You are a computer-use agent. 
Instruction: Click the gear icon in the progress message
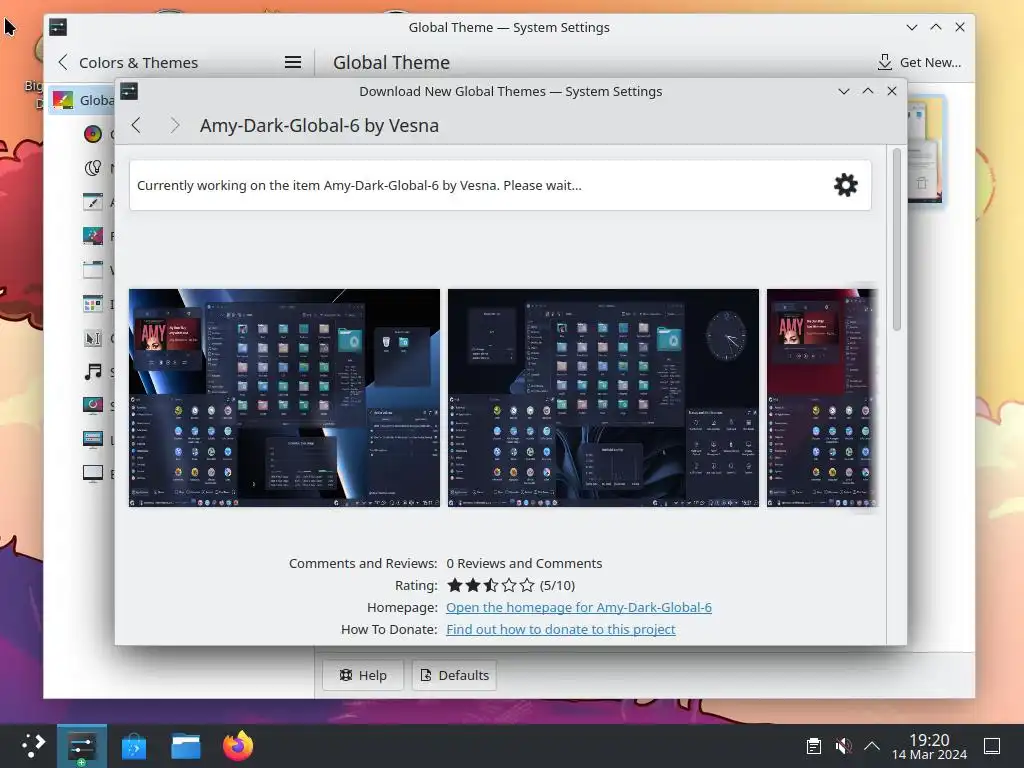pos(846,185)
